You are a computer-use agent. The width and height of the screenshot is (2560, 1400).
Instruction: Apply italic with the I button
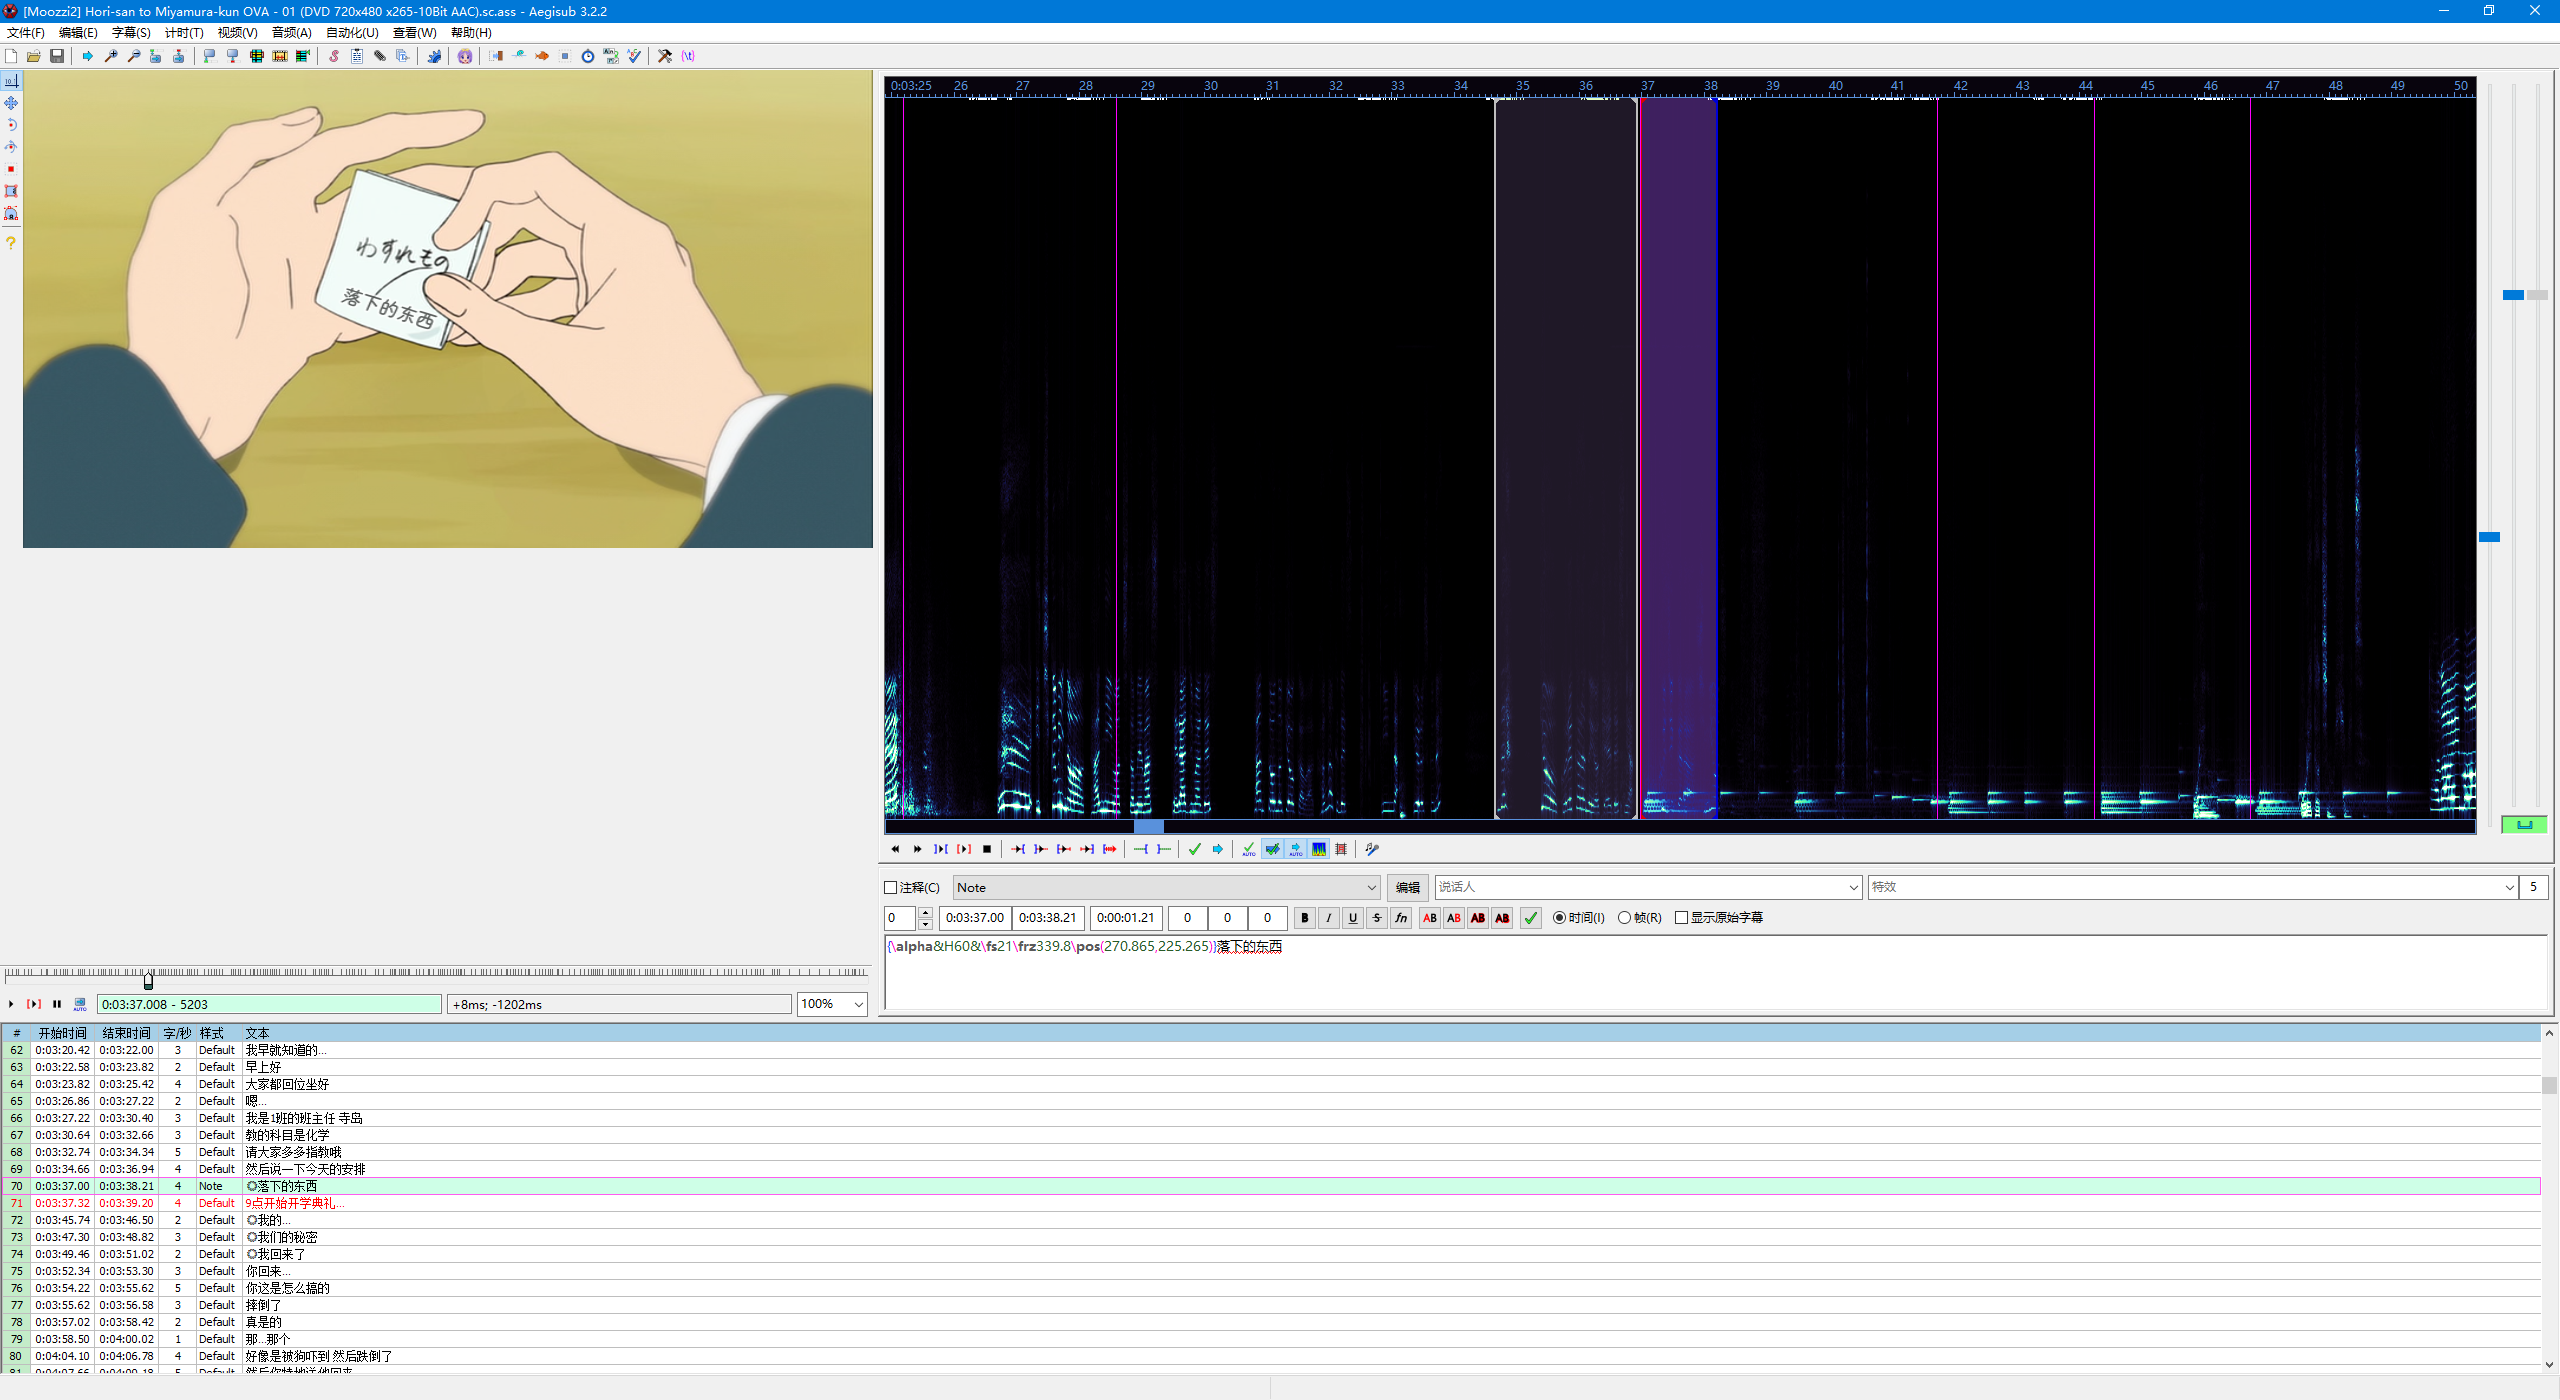pos(1328,918)
